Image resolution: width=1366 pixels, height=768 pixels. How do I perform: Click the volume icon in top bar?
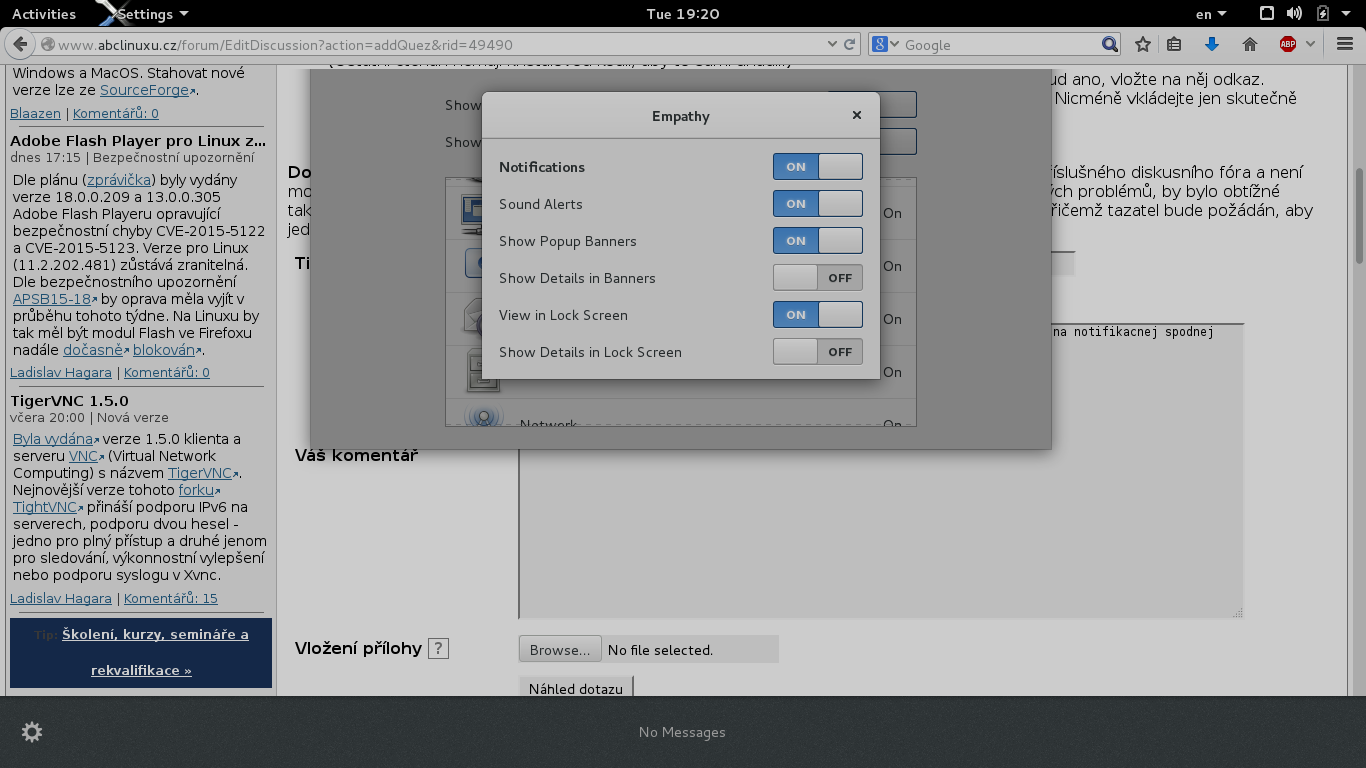(1294, 14)
